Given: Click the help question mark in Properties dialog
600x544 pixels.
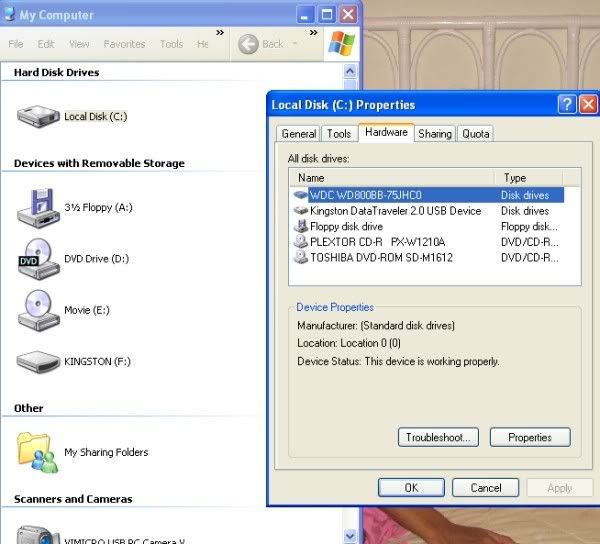Looking at the screenshot, I should point(567,104).
